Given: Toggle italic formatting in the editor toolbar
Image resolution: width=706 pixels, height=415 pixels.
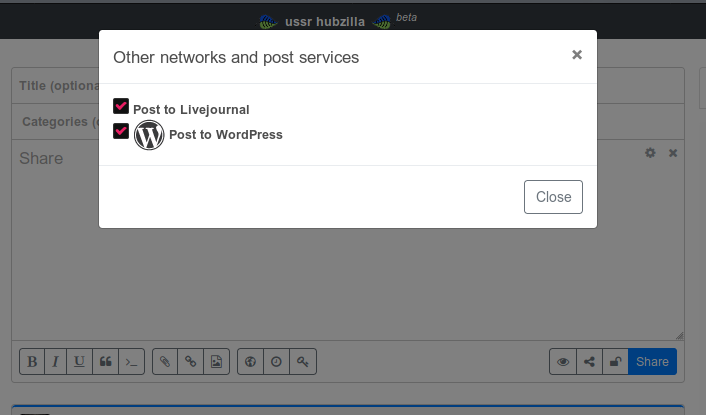Looking at the screenshot, I should tap(55, 361).
